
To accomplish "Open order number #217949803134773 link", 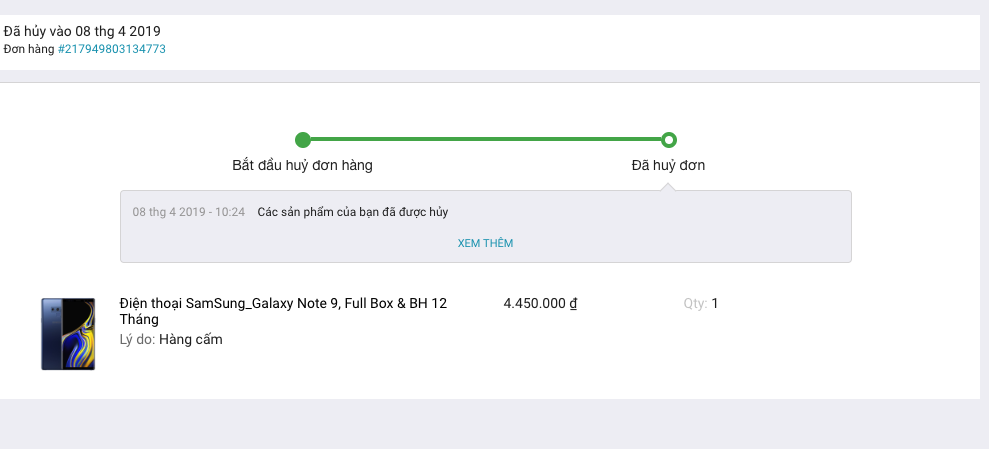I will click(112, 49).
